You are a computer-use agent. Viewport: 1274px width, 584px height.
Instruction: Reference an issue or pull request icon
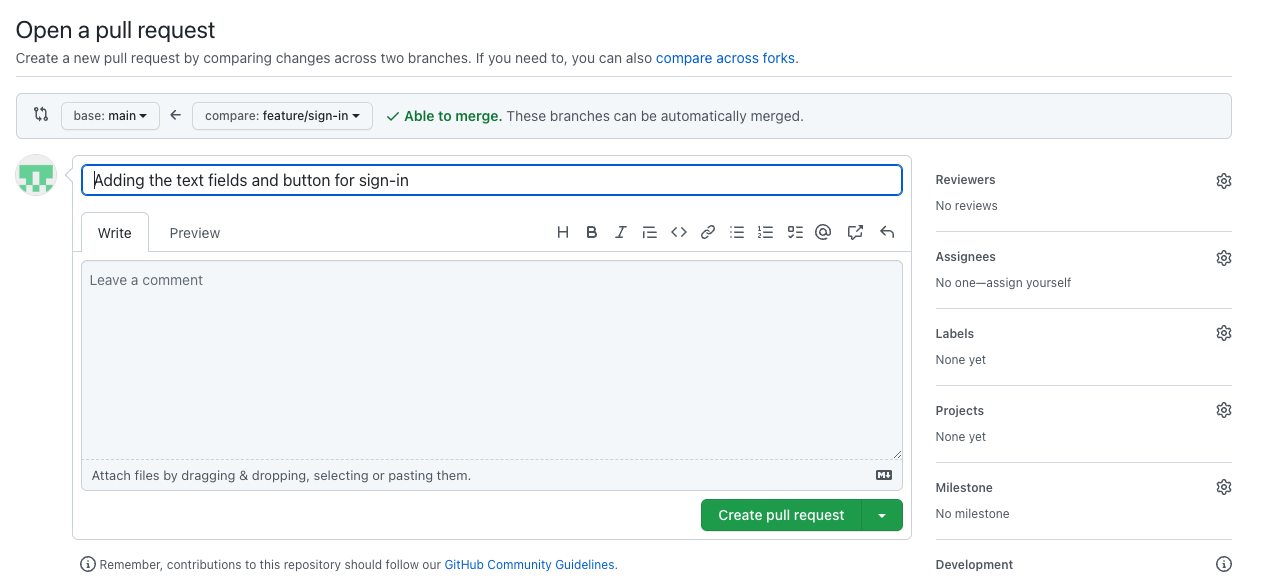(x=855, y=232)
